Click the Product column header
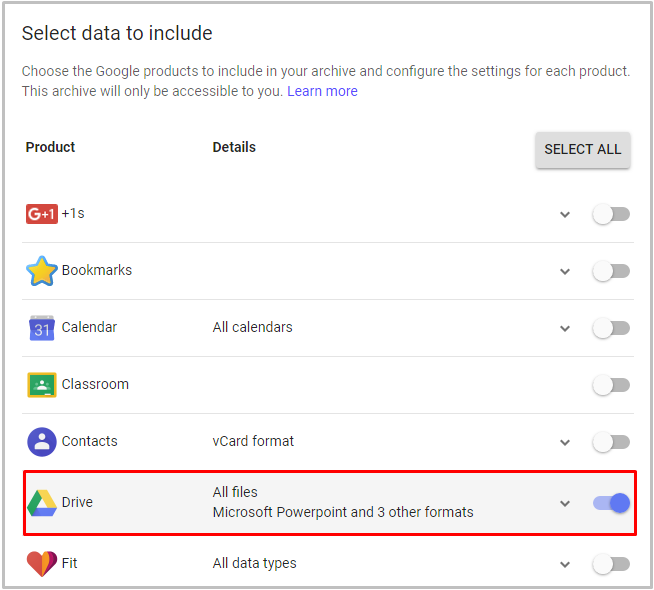This screenshot has width=654, height=590. (x=51, y=147)
